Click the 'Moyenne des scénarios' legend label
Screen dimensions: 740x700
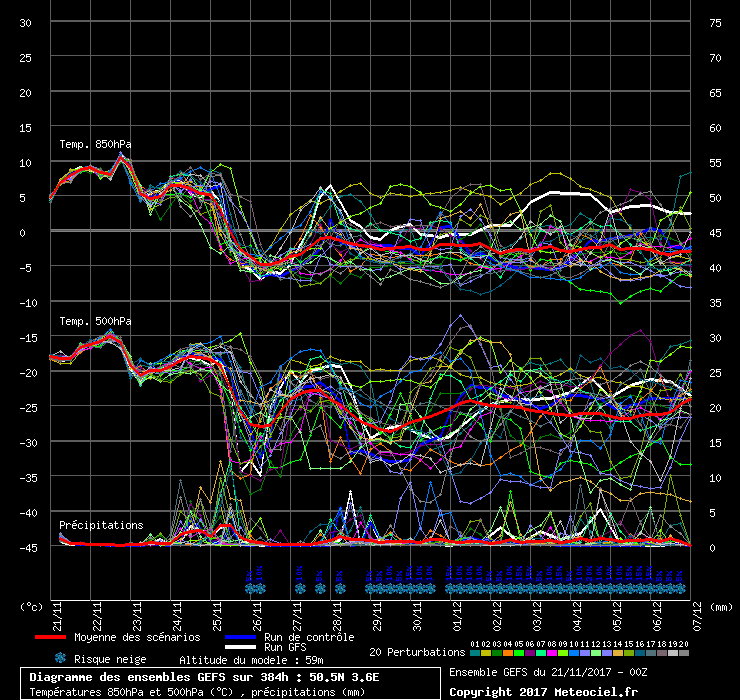click(137, 637)
